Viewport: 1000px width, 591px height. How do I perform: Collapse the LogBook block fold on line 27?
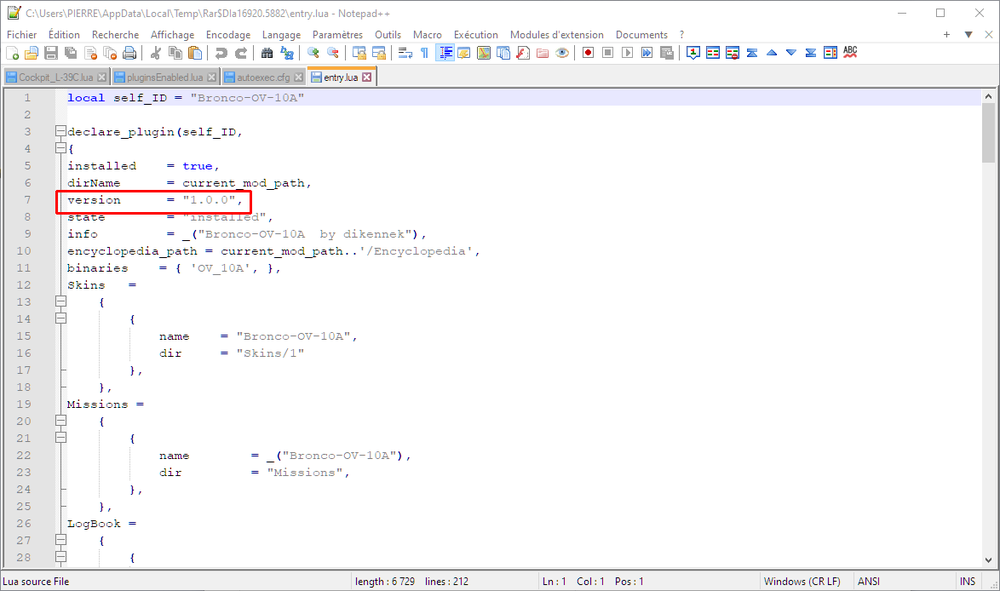(x=61, y=540)
